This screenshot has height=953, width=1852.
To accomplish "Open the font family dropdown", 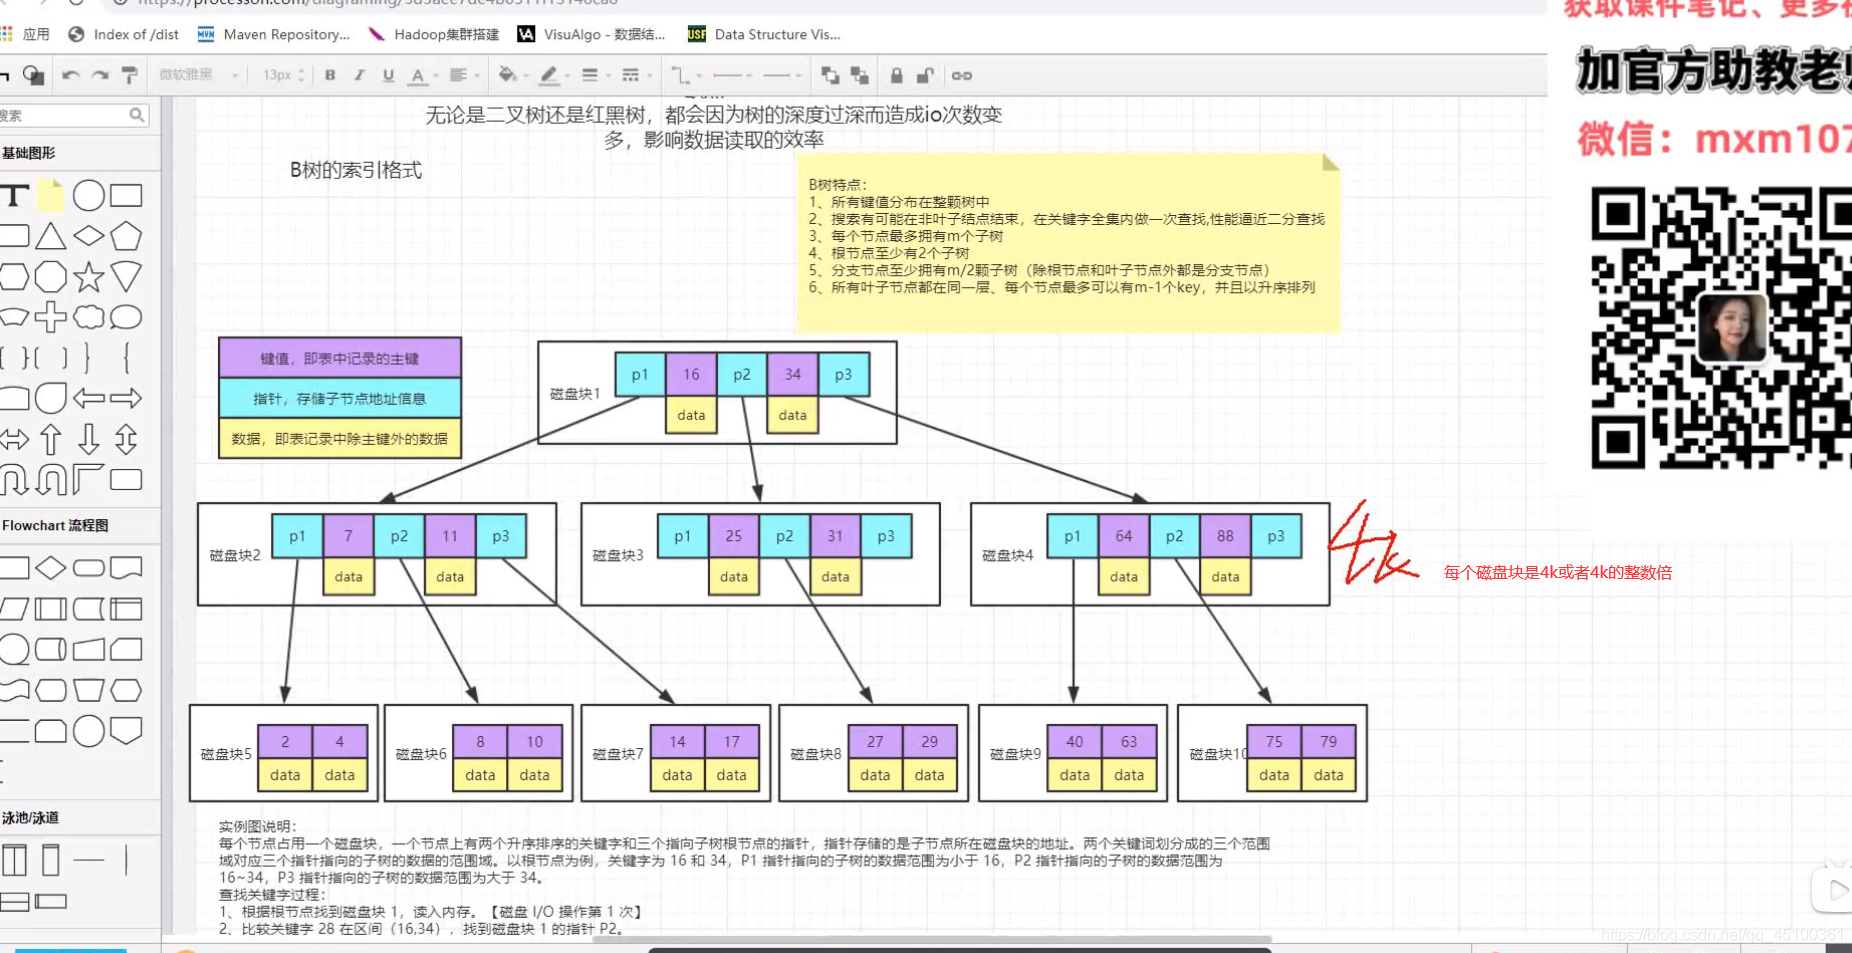I will (199, 76).
